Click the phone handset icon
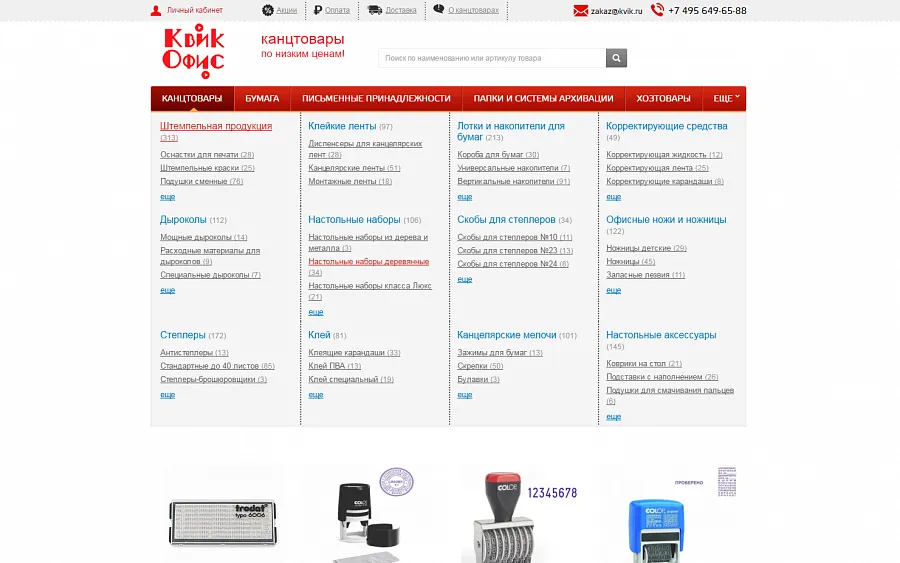This screenshot has width=900, height=563. (x=657, y=10)
